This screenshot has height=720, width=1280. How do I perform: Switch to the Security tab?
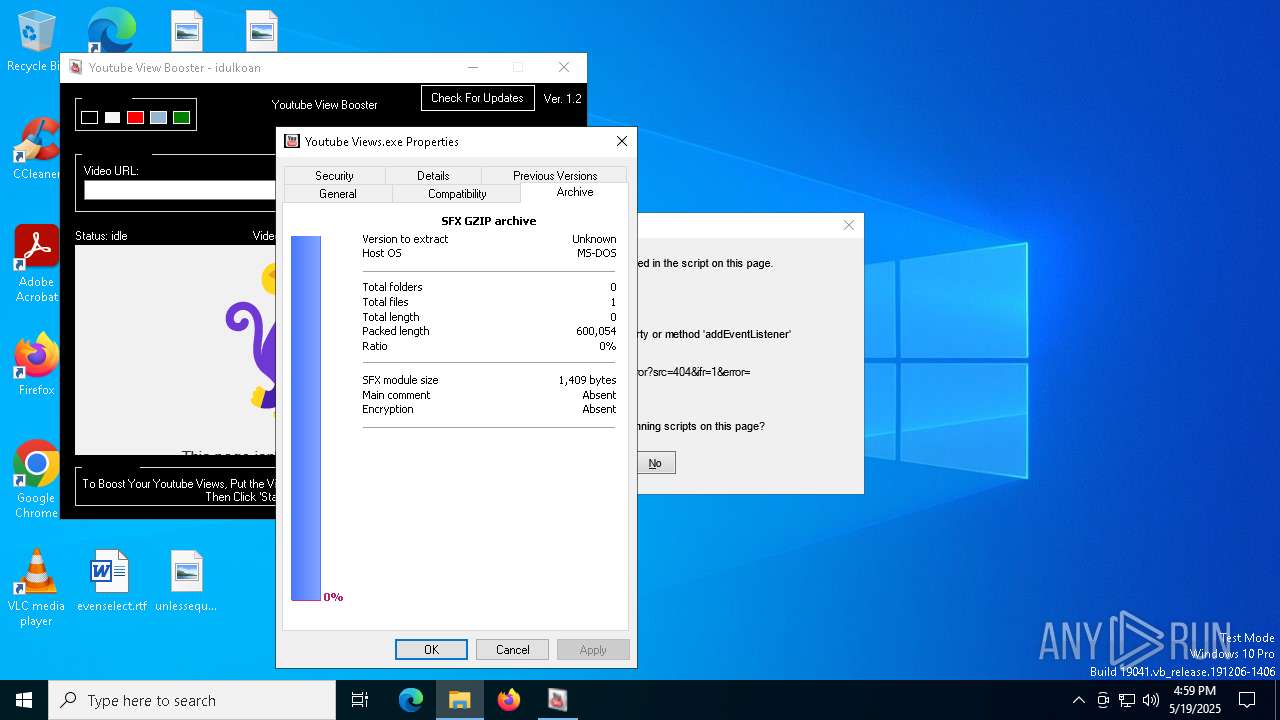334,175
